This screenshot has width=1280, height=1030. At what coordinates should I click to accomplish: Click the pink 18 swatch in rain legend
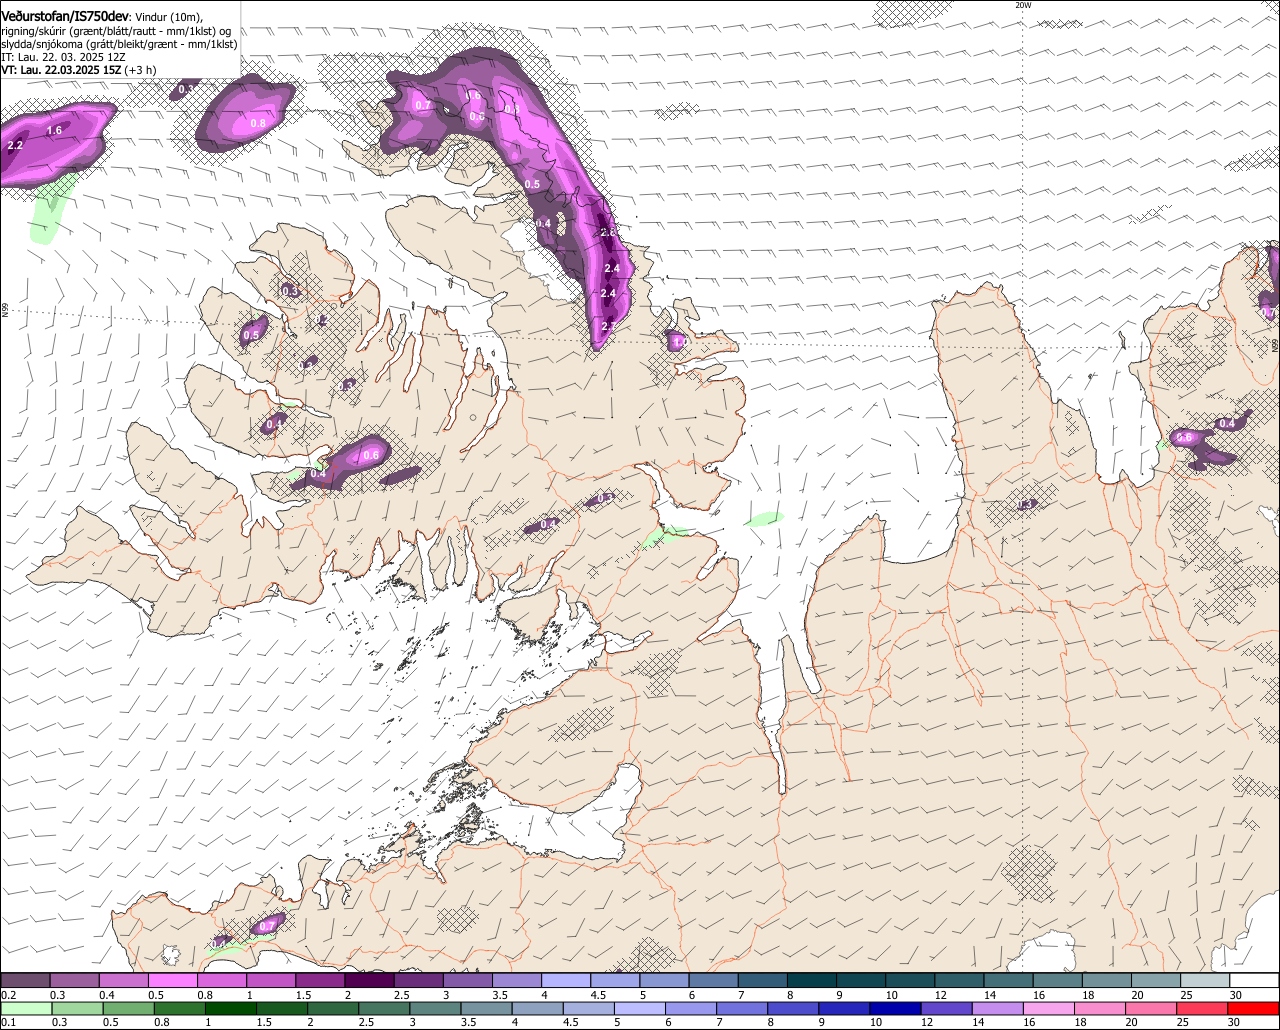point(1100,1009)
